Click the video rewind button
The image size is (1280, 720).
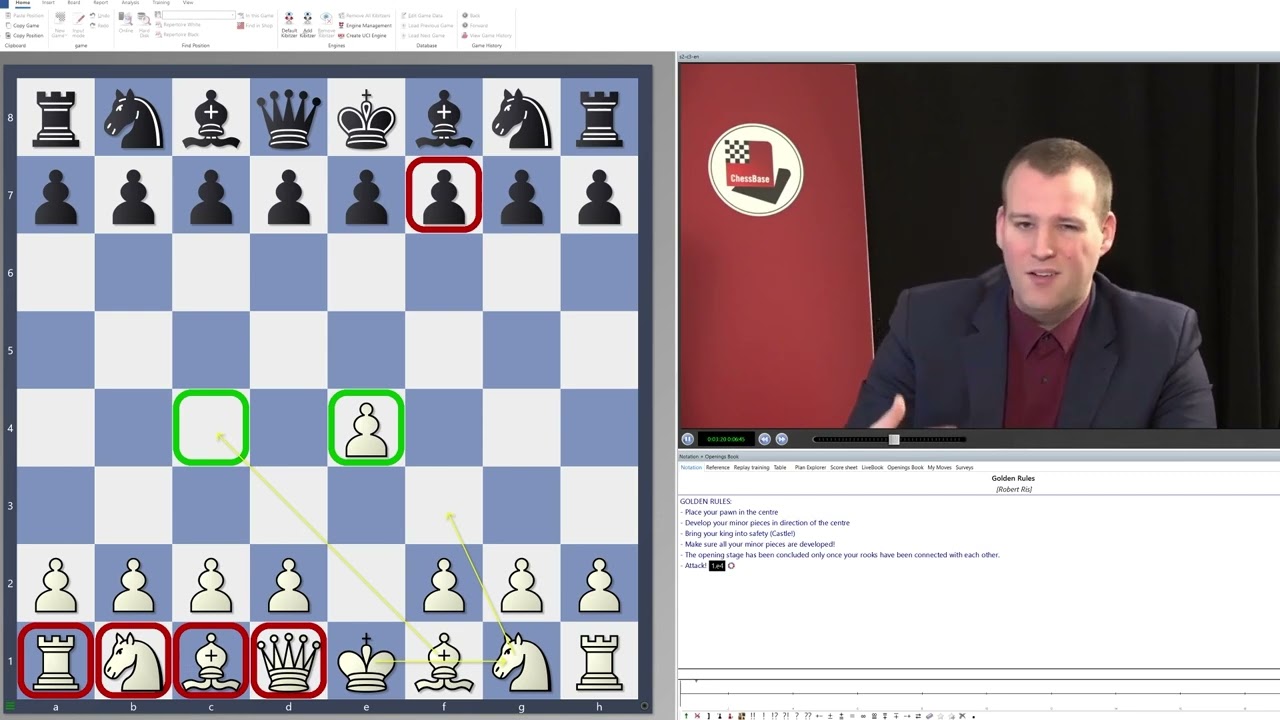tap(764, 439)
